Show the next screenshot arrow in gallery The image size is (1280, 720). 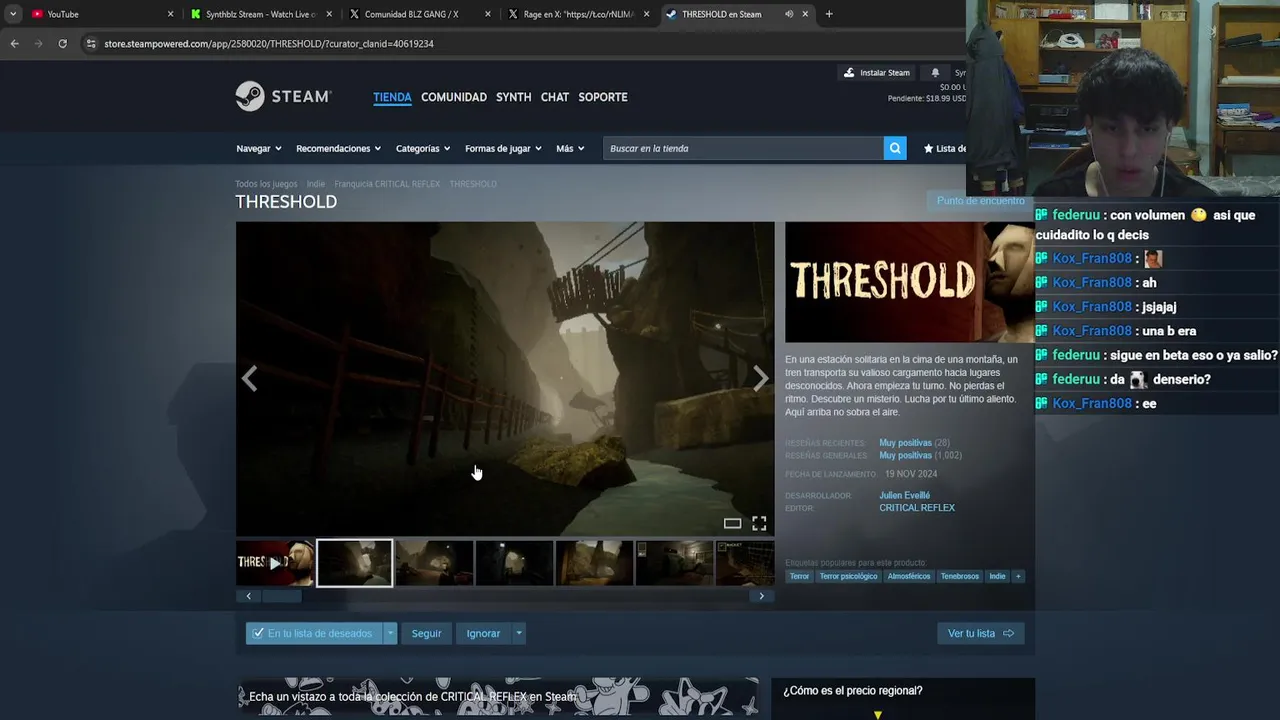(x=760, y=378)
